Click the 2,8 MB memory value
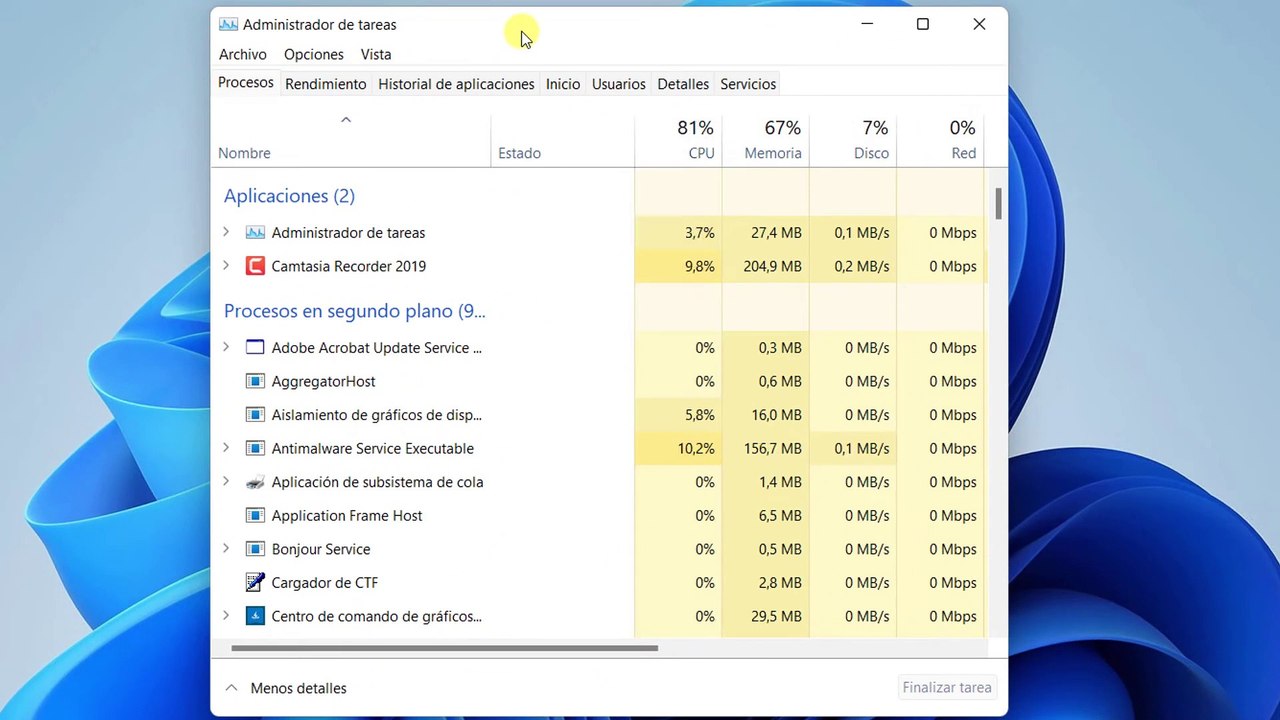The image size is (1280, 720). [x=780, y=583]
